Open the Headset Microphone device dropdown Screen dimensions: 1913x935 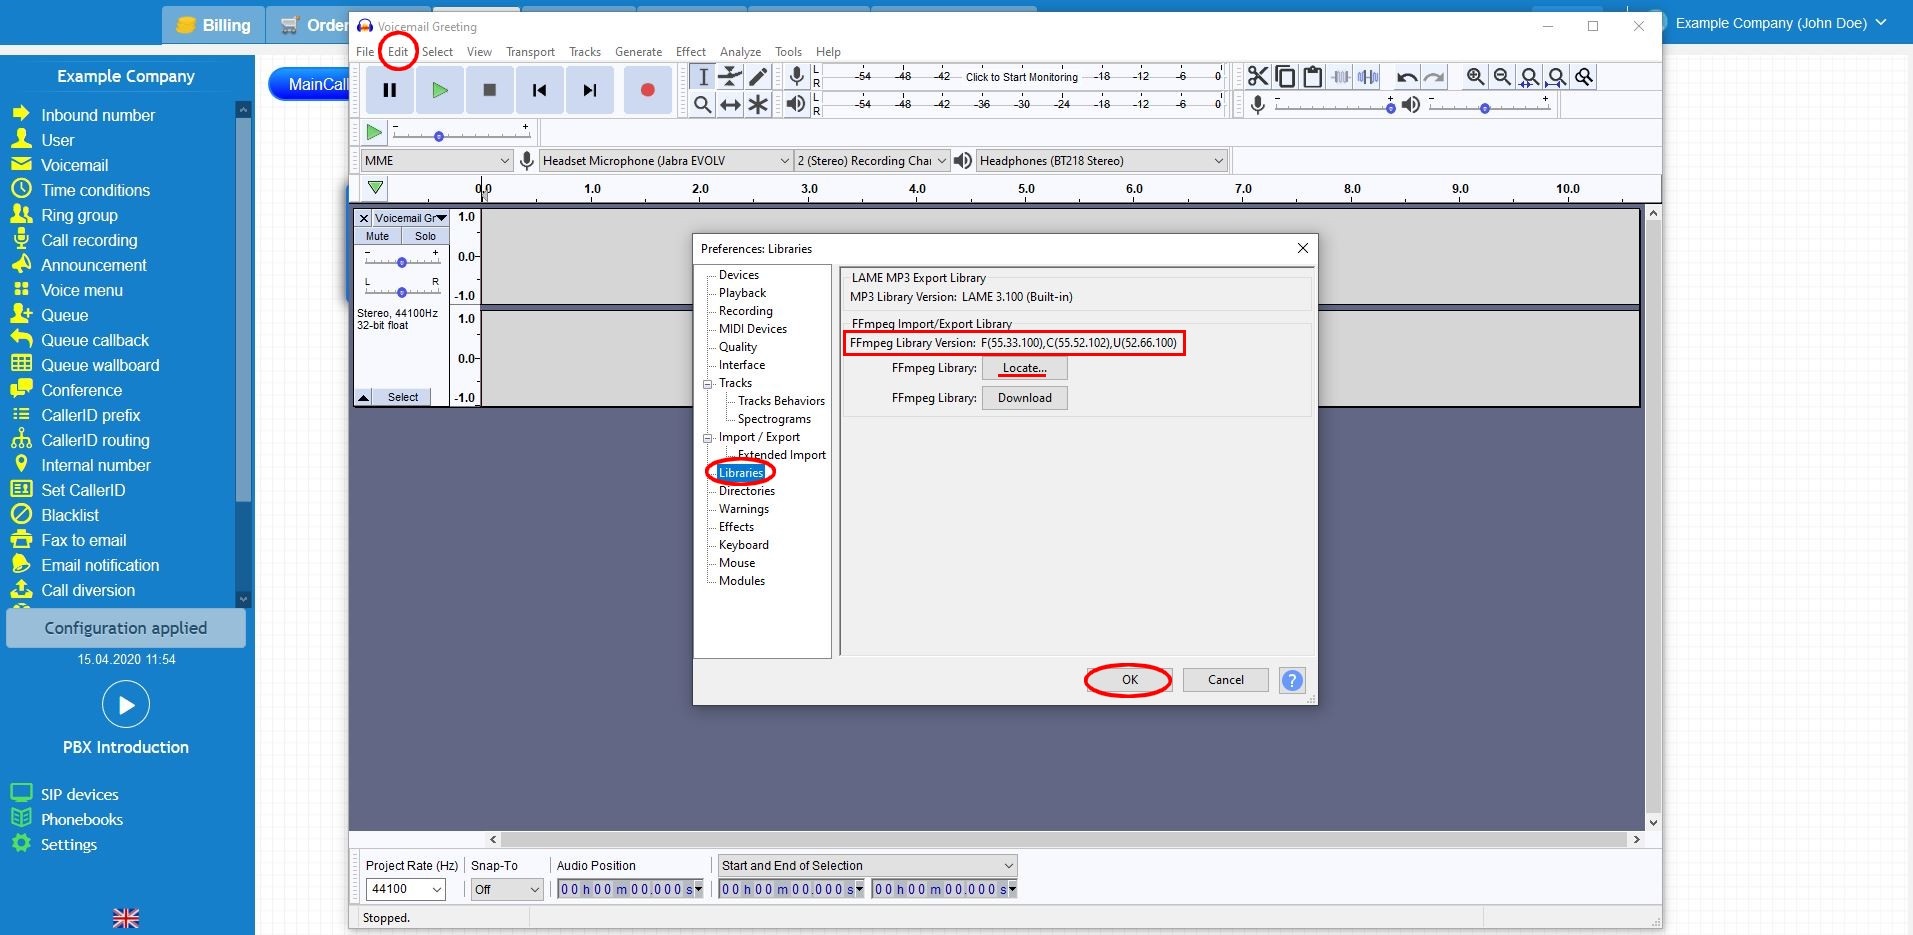(666, 160)
